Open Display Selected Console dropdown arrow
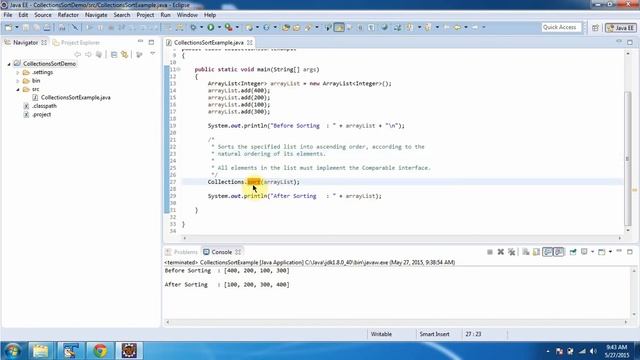Viewport: 640px width, 360px height. 592,252
